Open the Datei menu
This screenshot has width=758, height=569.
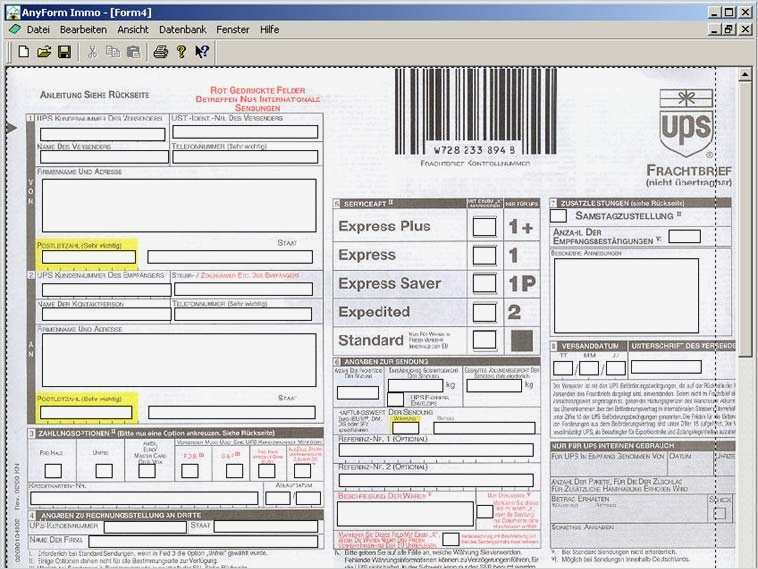pos(38,29)
